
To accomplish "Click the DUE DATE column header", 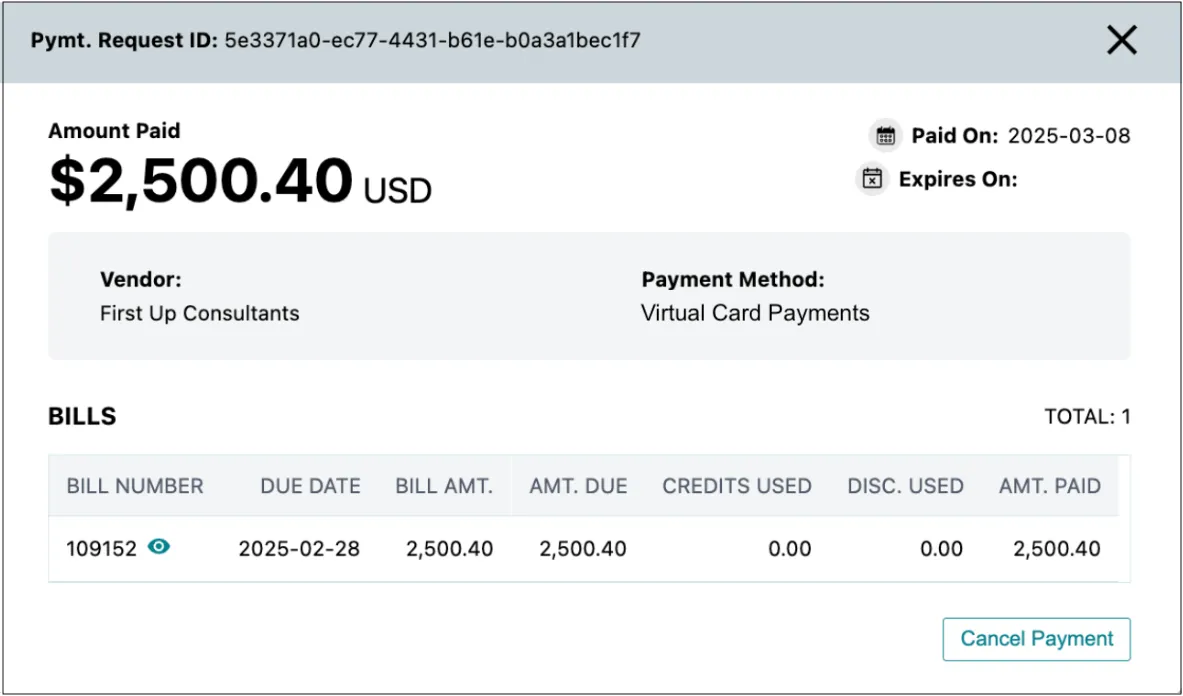I will click(310, 486).
